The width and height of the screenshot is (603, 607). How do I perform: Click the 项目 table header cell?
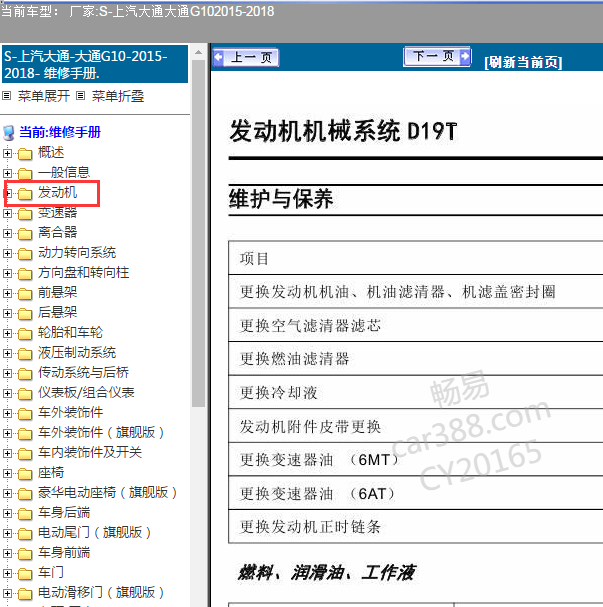[x=416, y=258]
